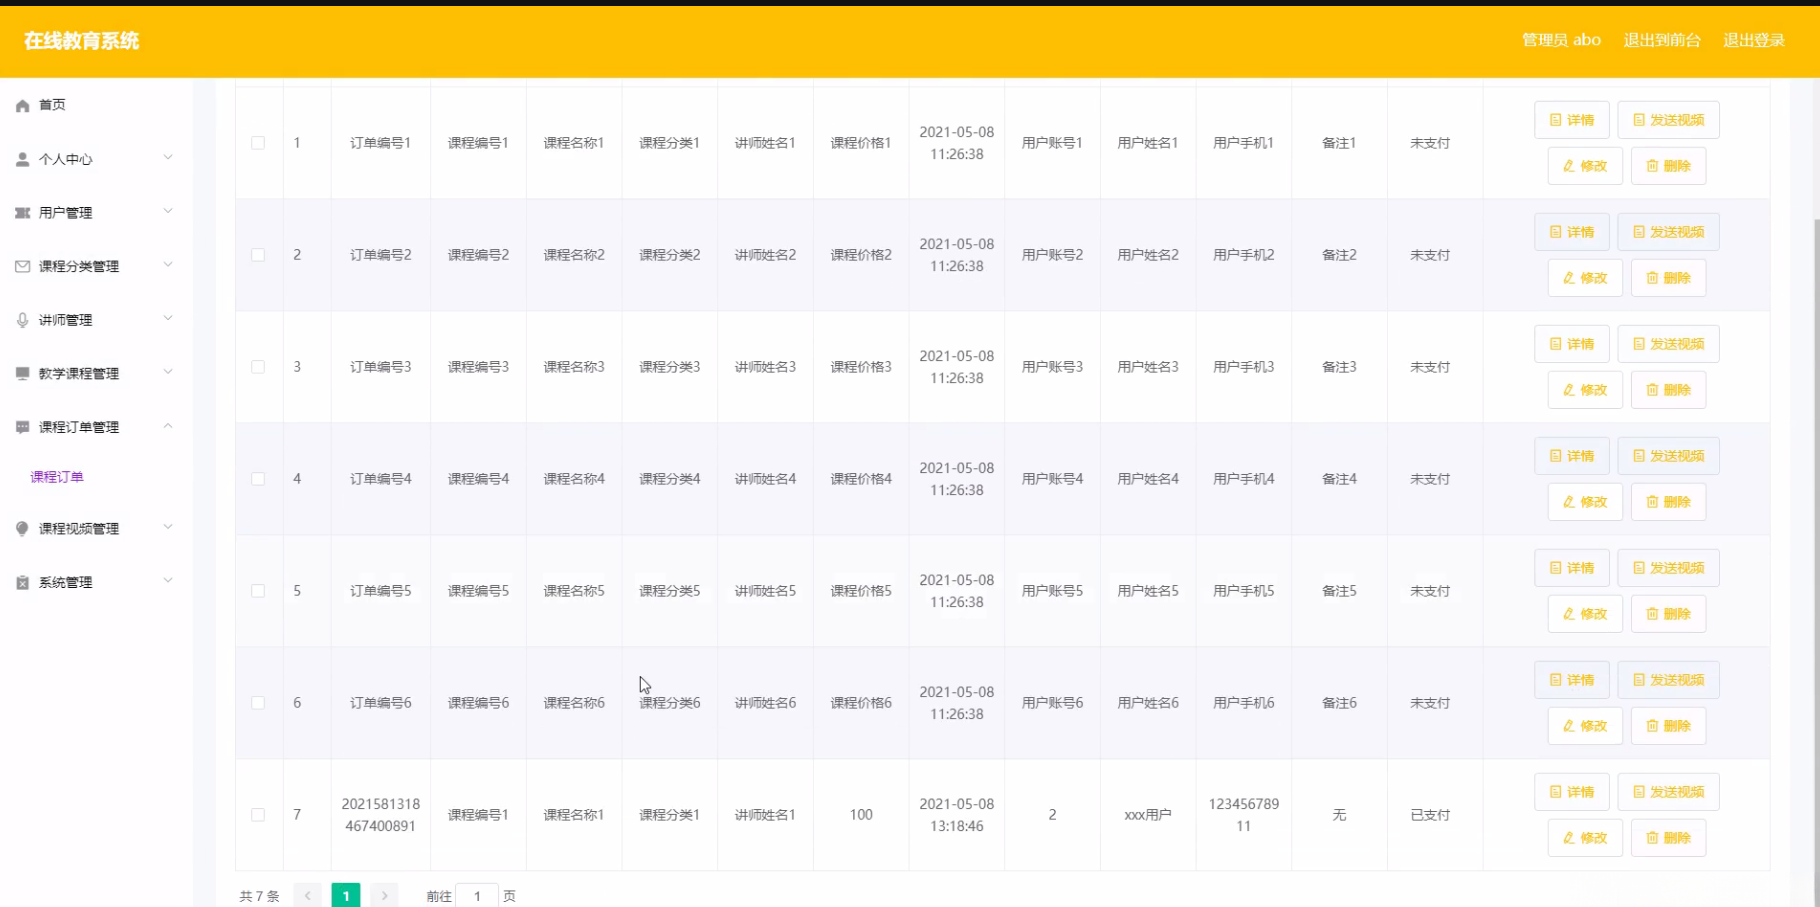The image size is (1820, 907).
Task: Open the 课程订单 submenu item
Action: pos(56,477)
